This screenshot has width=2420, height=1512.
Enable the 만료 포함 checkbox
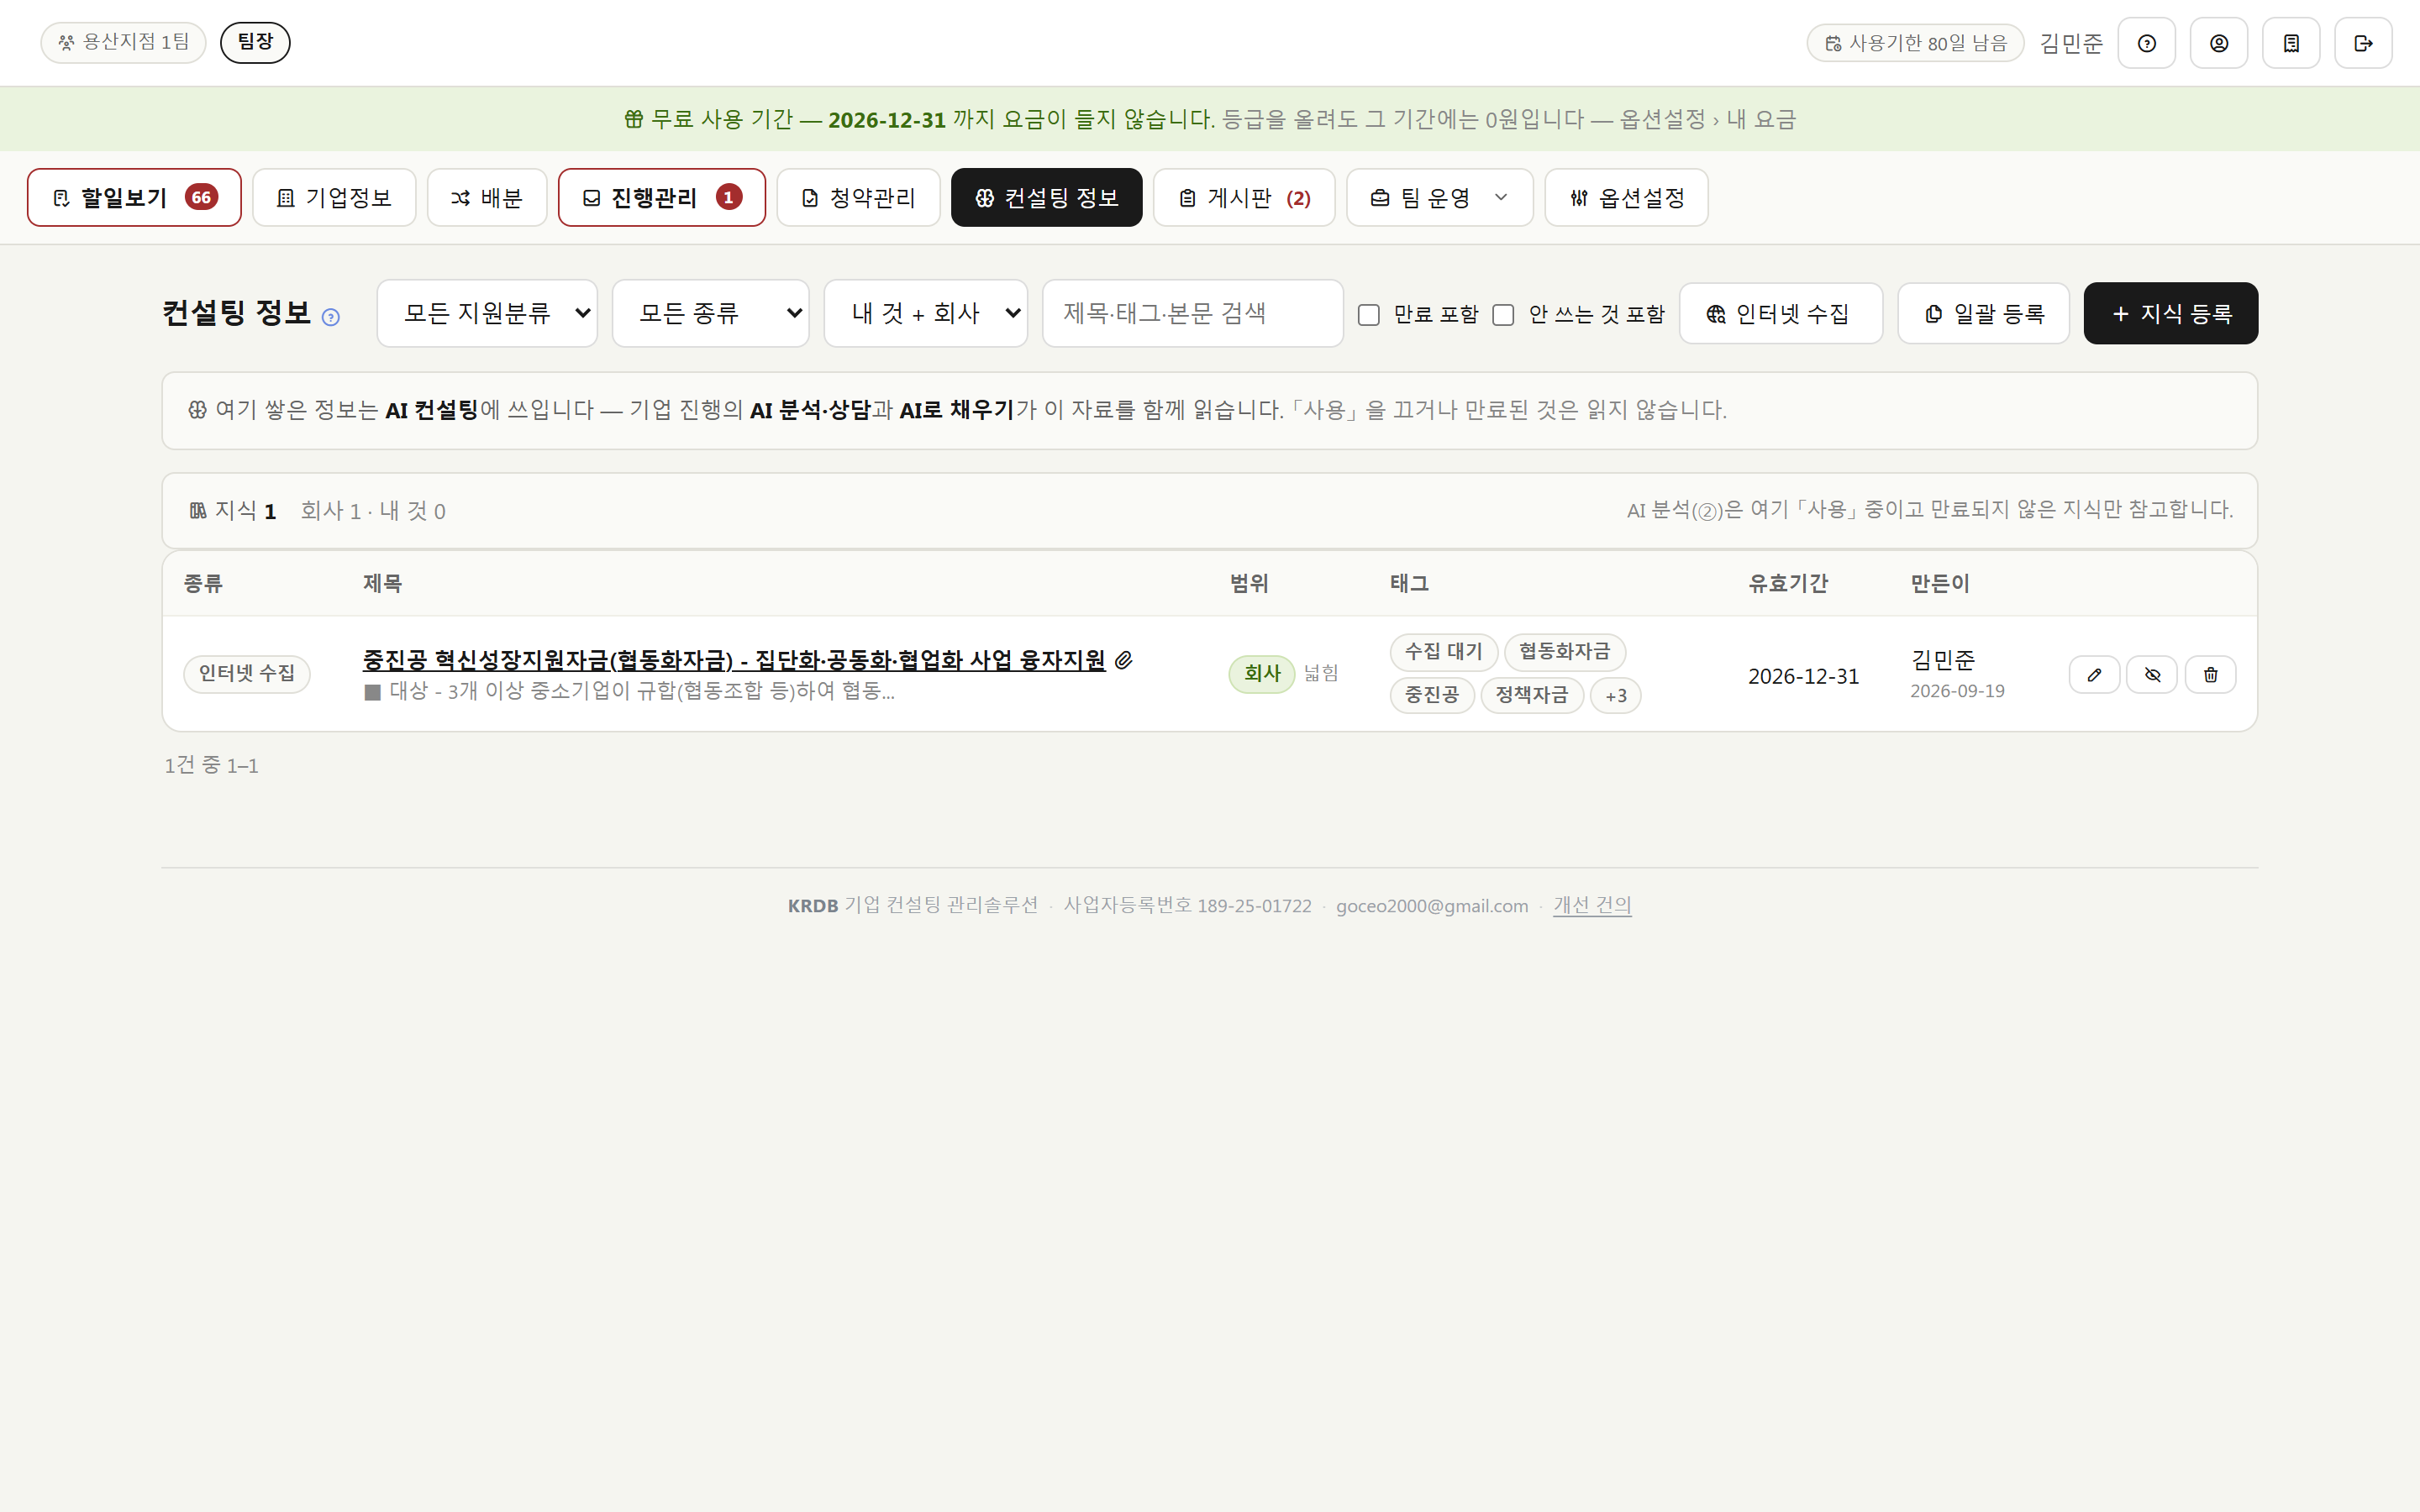pos(1369,315)
